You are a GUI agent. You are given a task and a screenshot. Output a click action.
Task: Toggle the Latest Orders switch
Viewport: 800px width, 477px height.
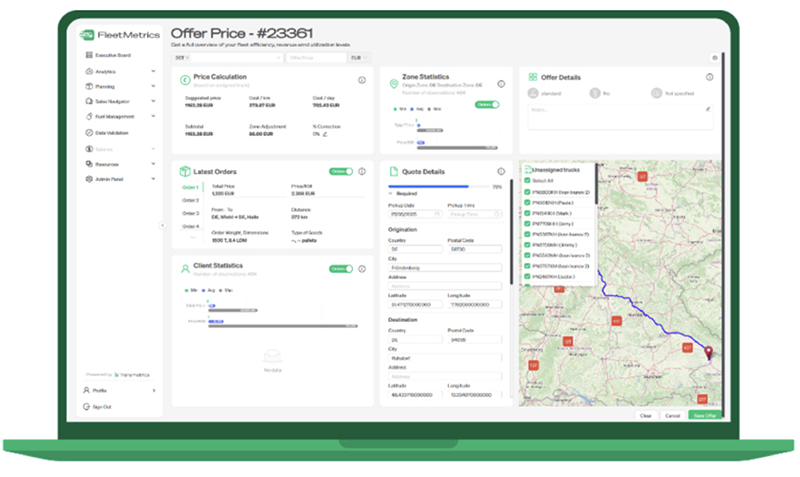pyautogui.click(x=342, y=171)
